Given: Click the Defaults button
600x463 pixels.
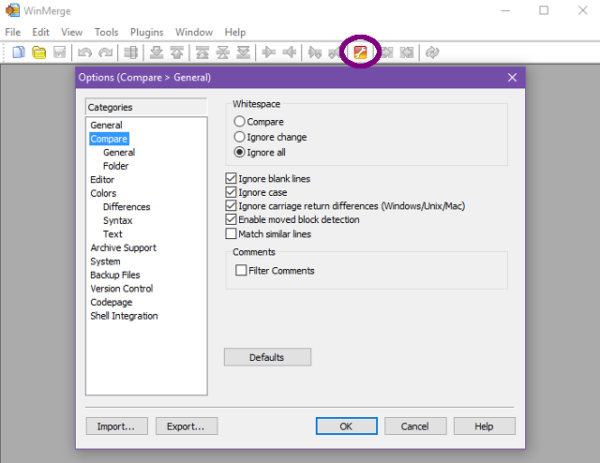Looking at the screenshot, I should click(267, 357).
